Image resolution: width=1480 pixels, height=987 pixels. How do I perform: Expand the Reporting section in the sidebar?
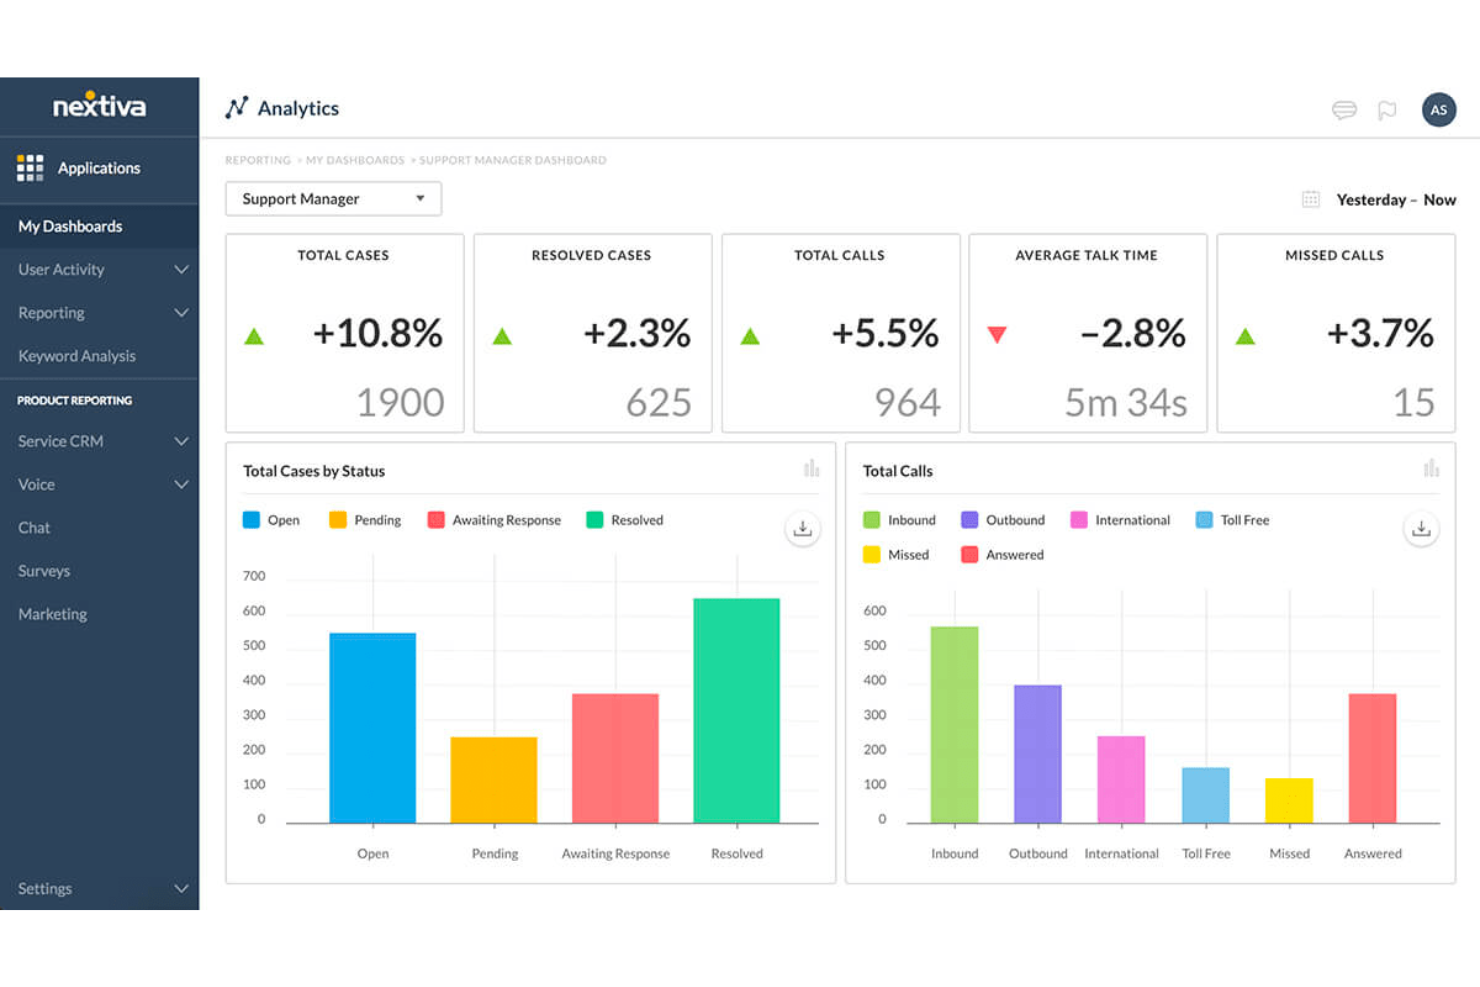click(x=100, y=312)
